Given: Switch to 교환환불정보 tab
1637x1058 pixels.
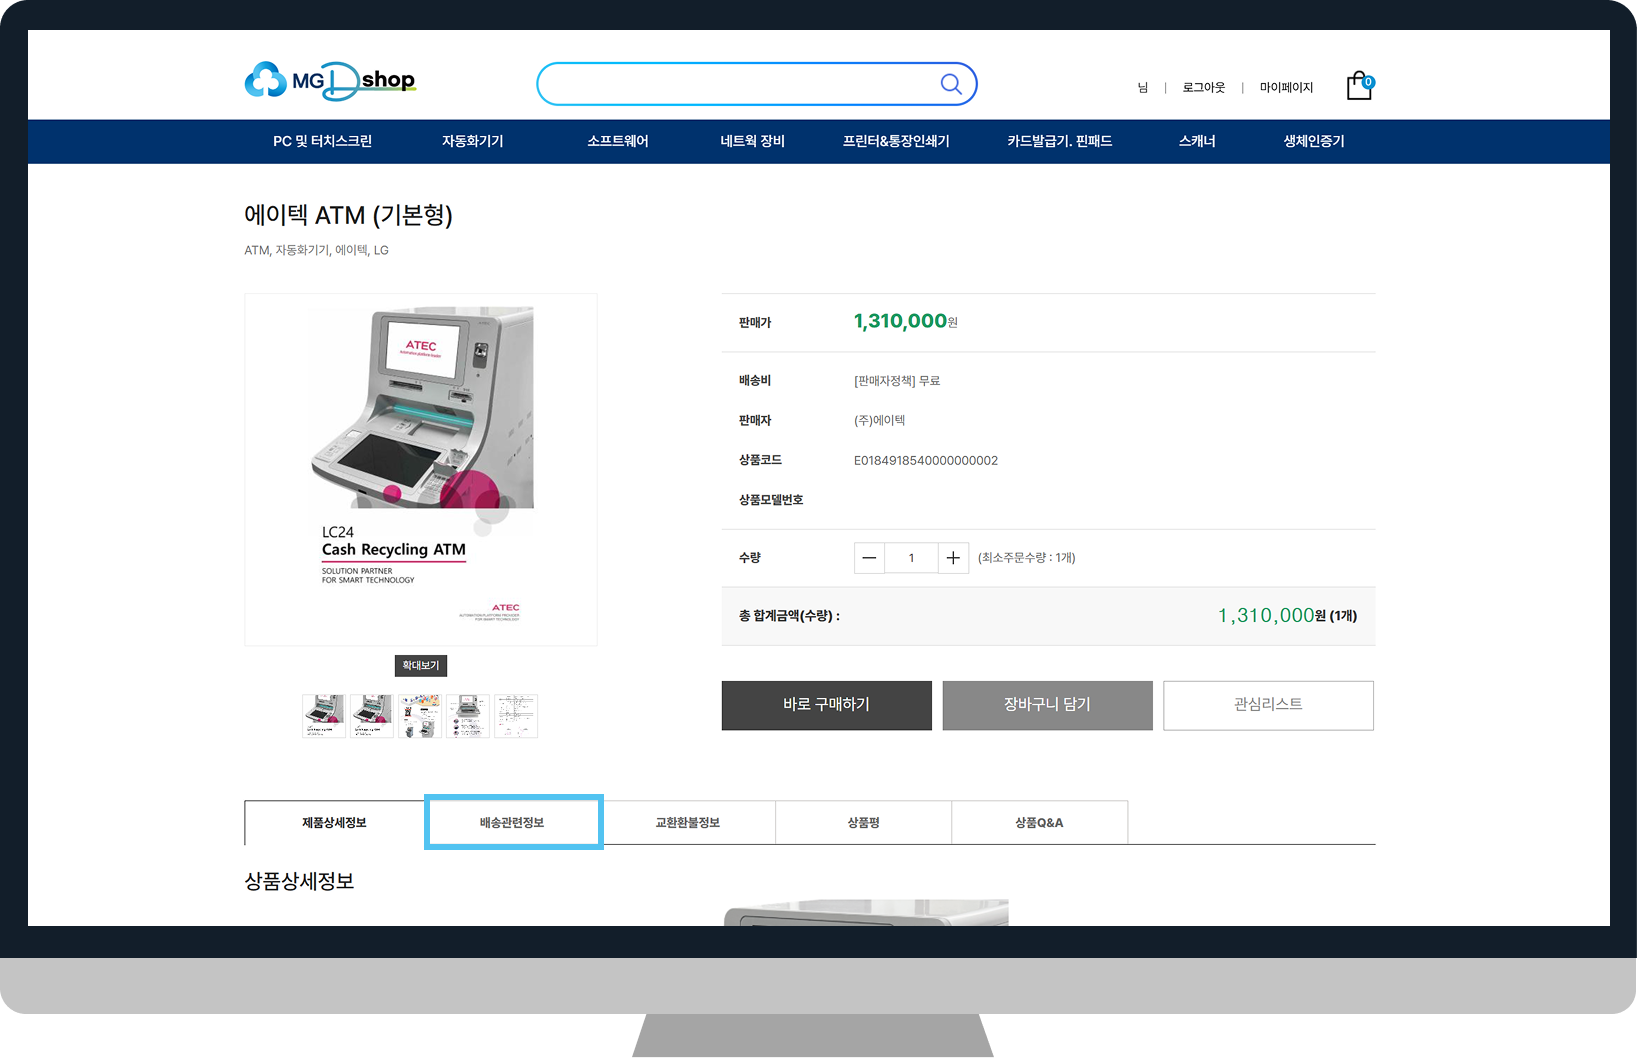Looking at the screenshot, I should (x=688, y=822).
